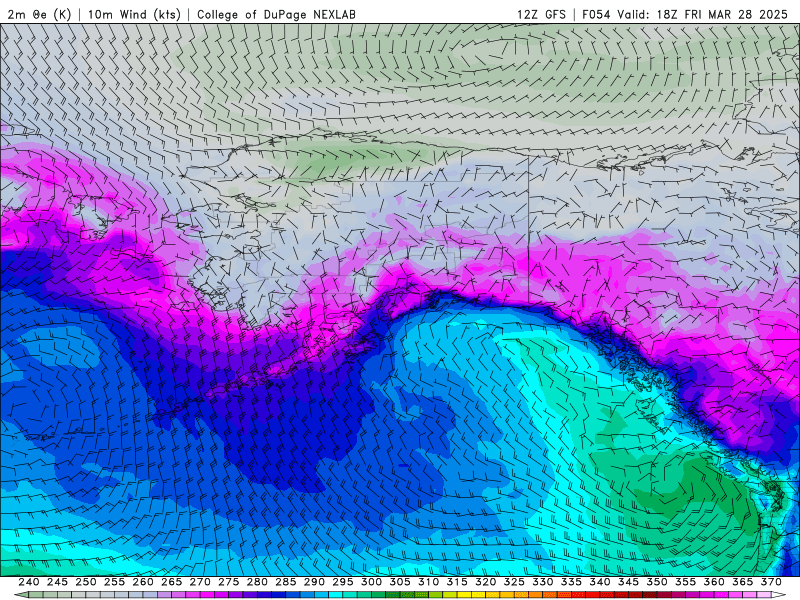The width and height of the screenshot is (800, 600).
Task: Click the 335 colorbar scale label
Action: tap(571, 582)
